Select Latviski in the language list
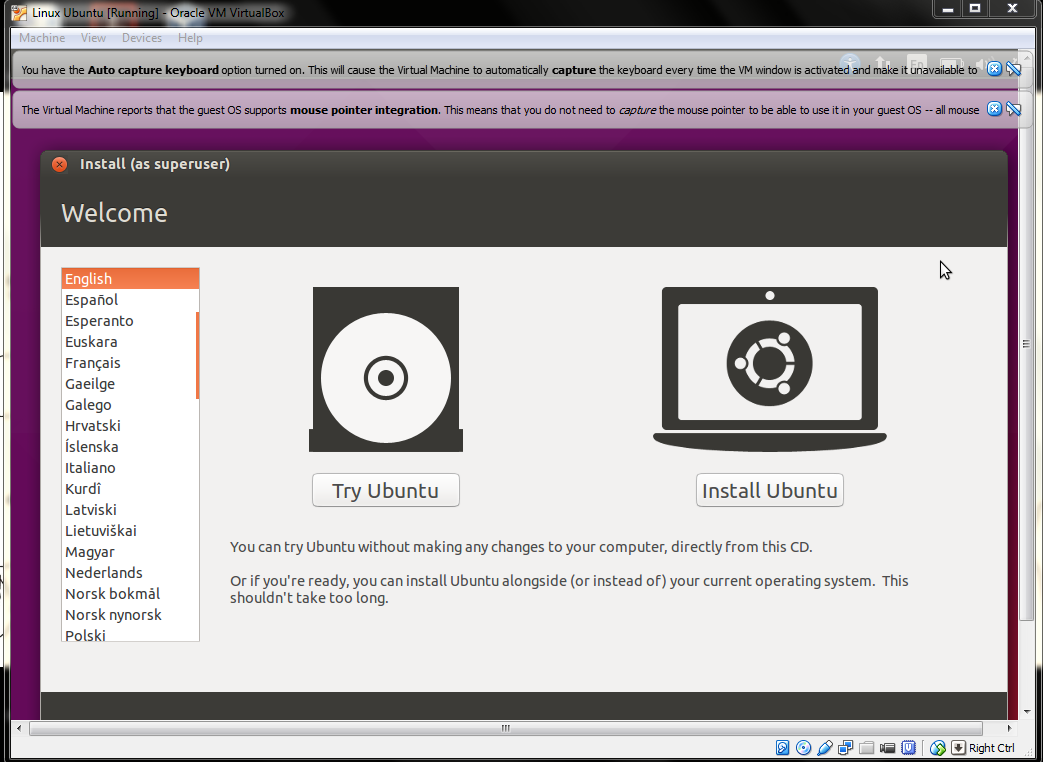 tap(130, 510)
